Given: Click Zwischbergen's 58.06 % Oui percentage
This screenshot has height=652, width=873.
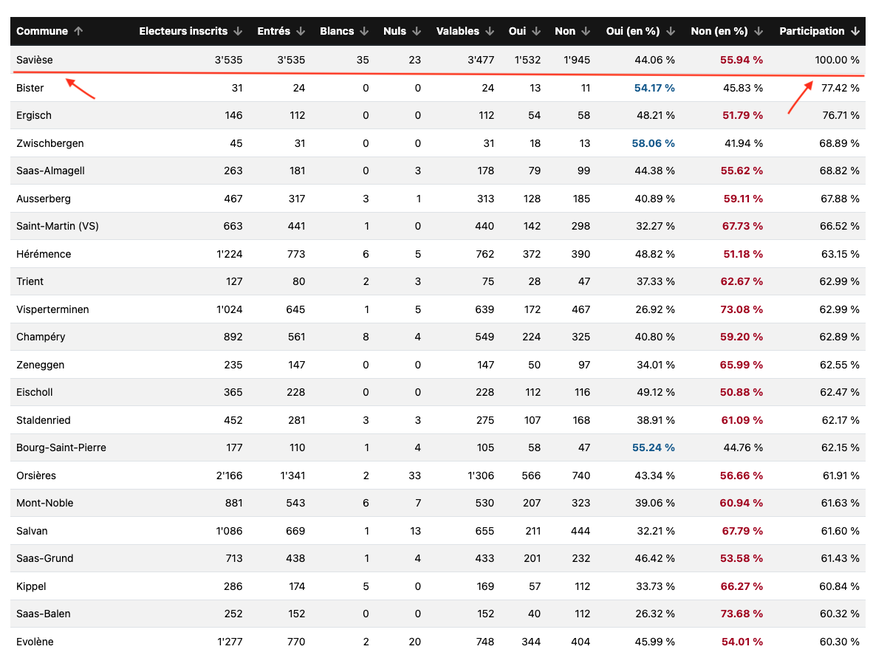Looking at the screenshot, I should 653,143.
